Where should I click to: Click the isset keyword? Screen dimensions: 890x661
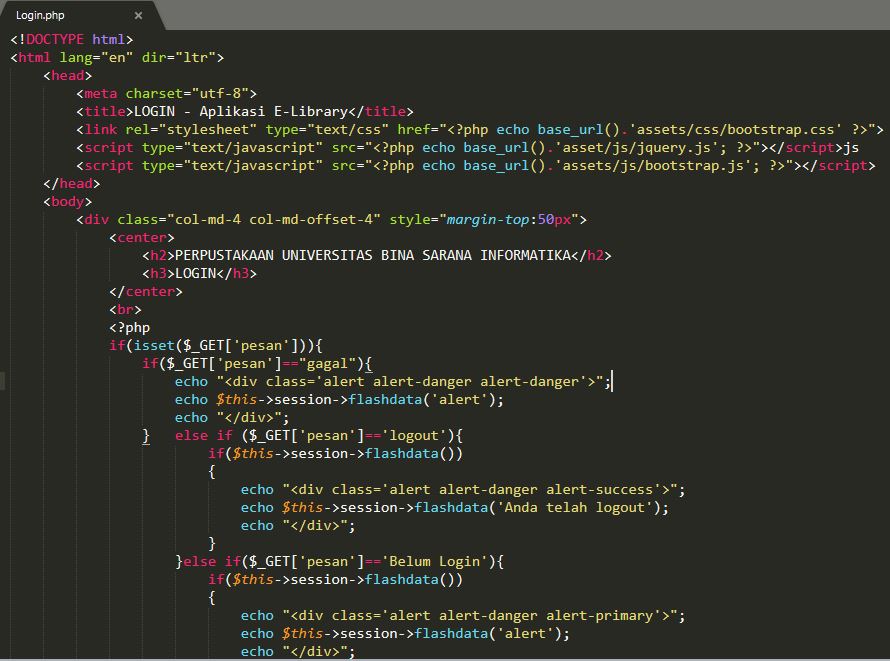154,346
